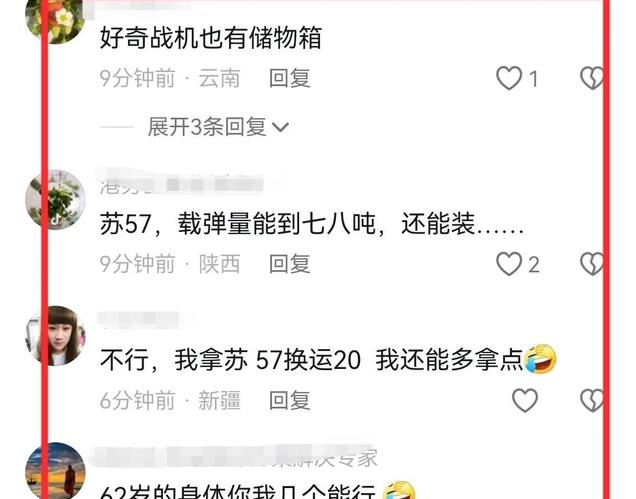
Task: Open plant avatar of Shaanxi commenter
Action: coord(55,200)
